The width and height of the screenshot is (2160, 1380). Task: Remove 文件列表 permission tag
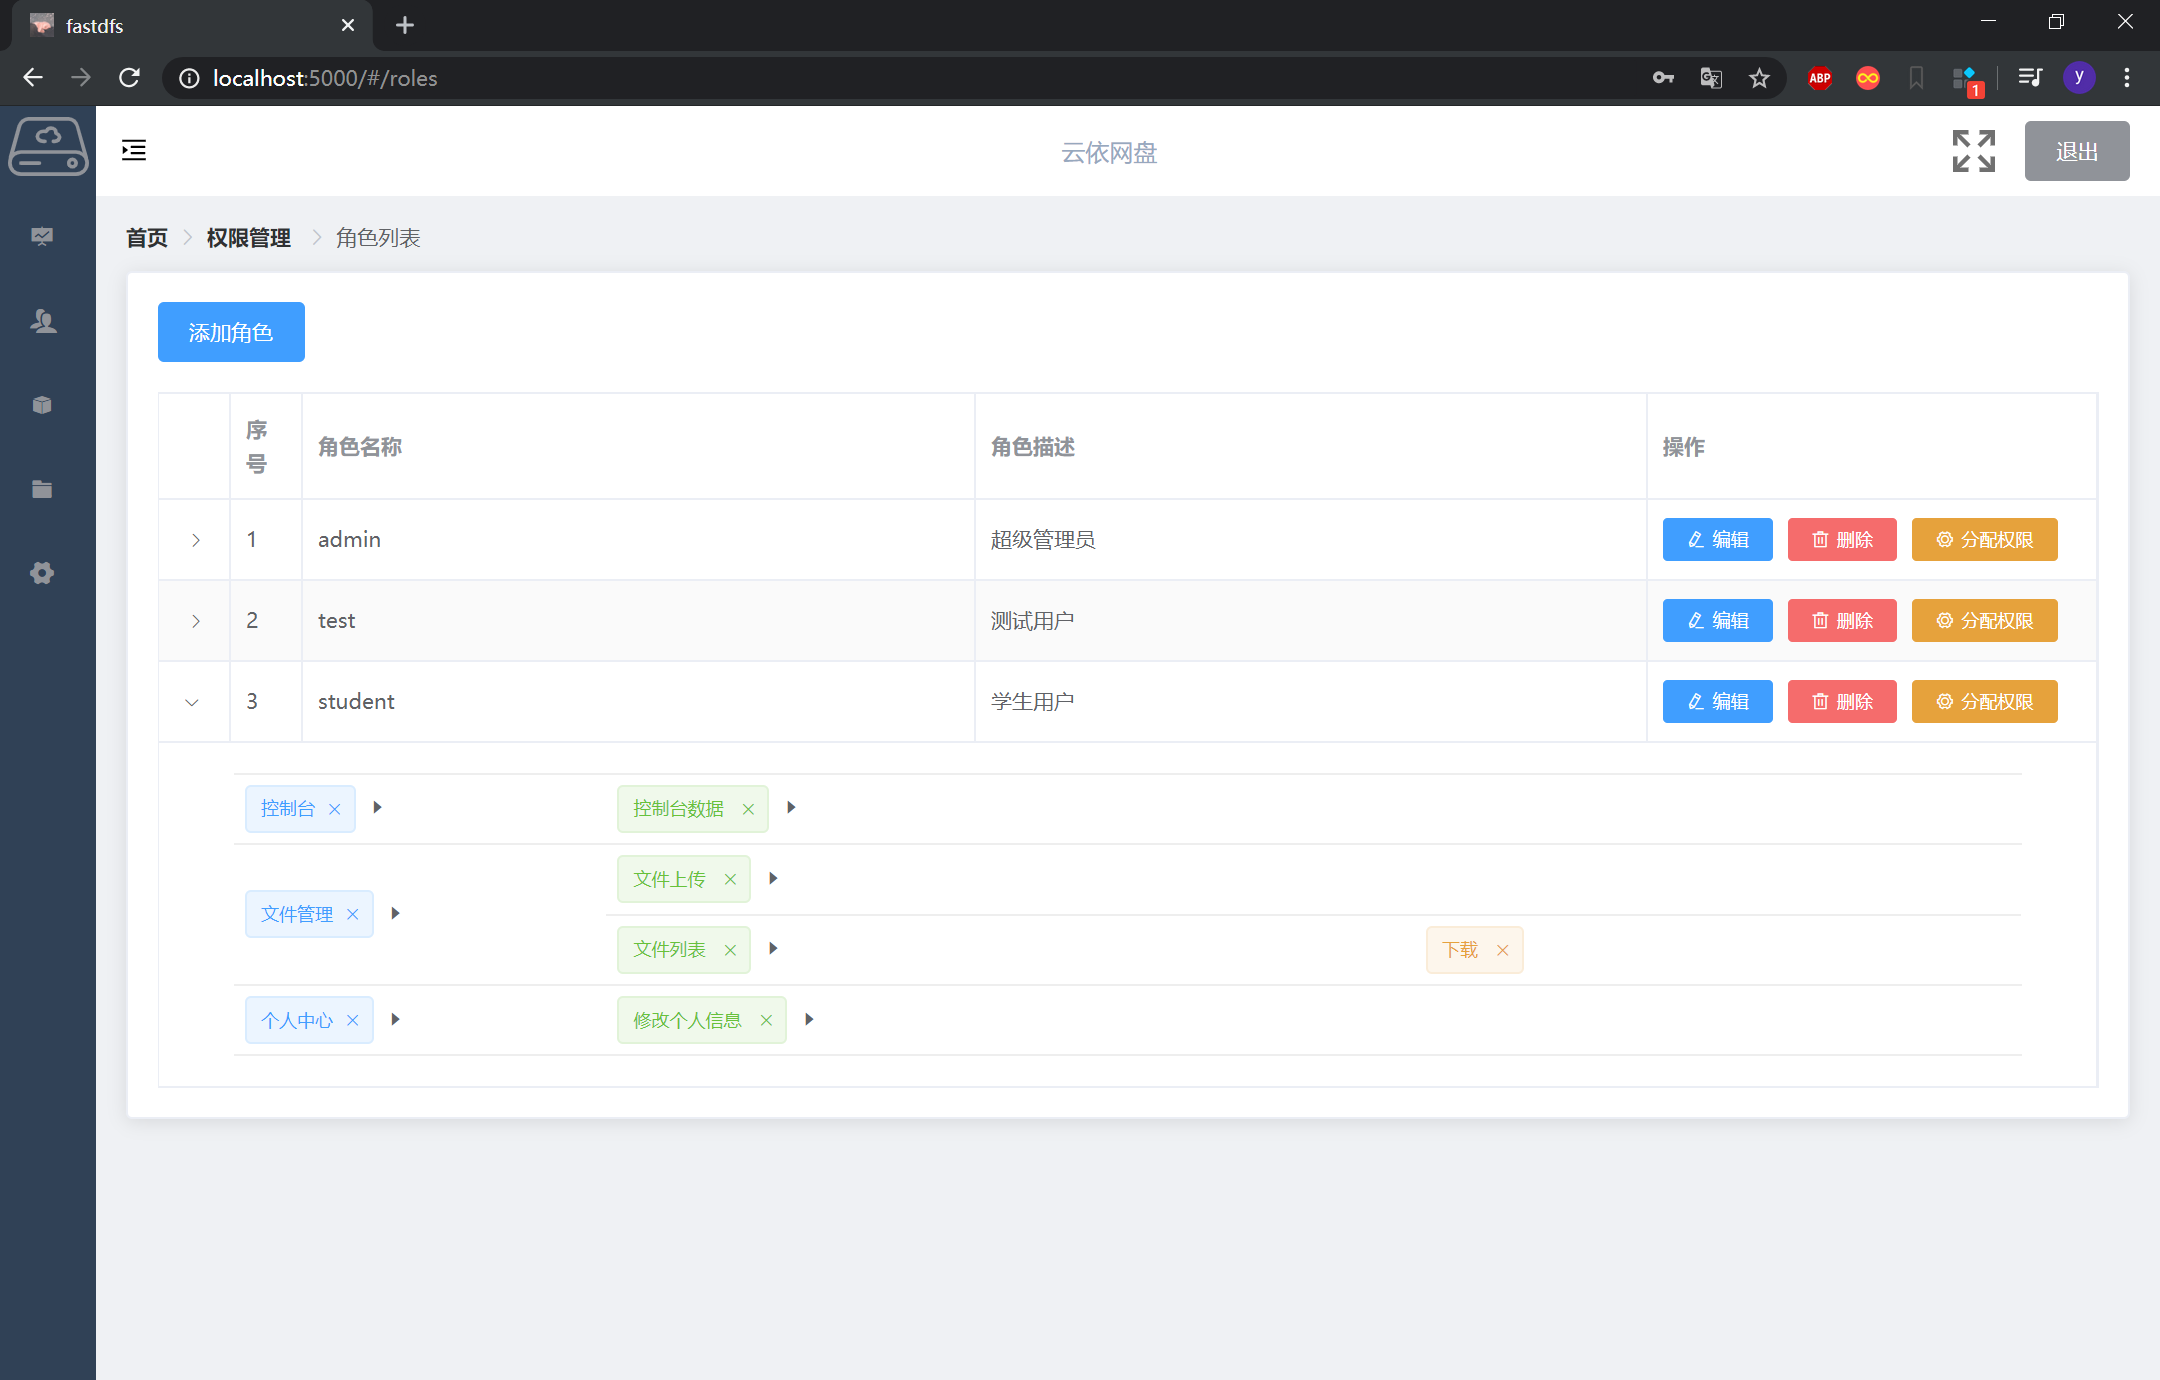tap(730, 950)
